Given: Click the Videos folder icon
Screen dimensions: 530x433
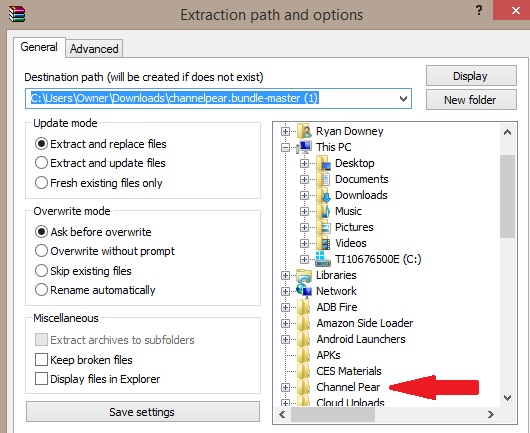Looking at the screenshot, I should 323,243.
